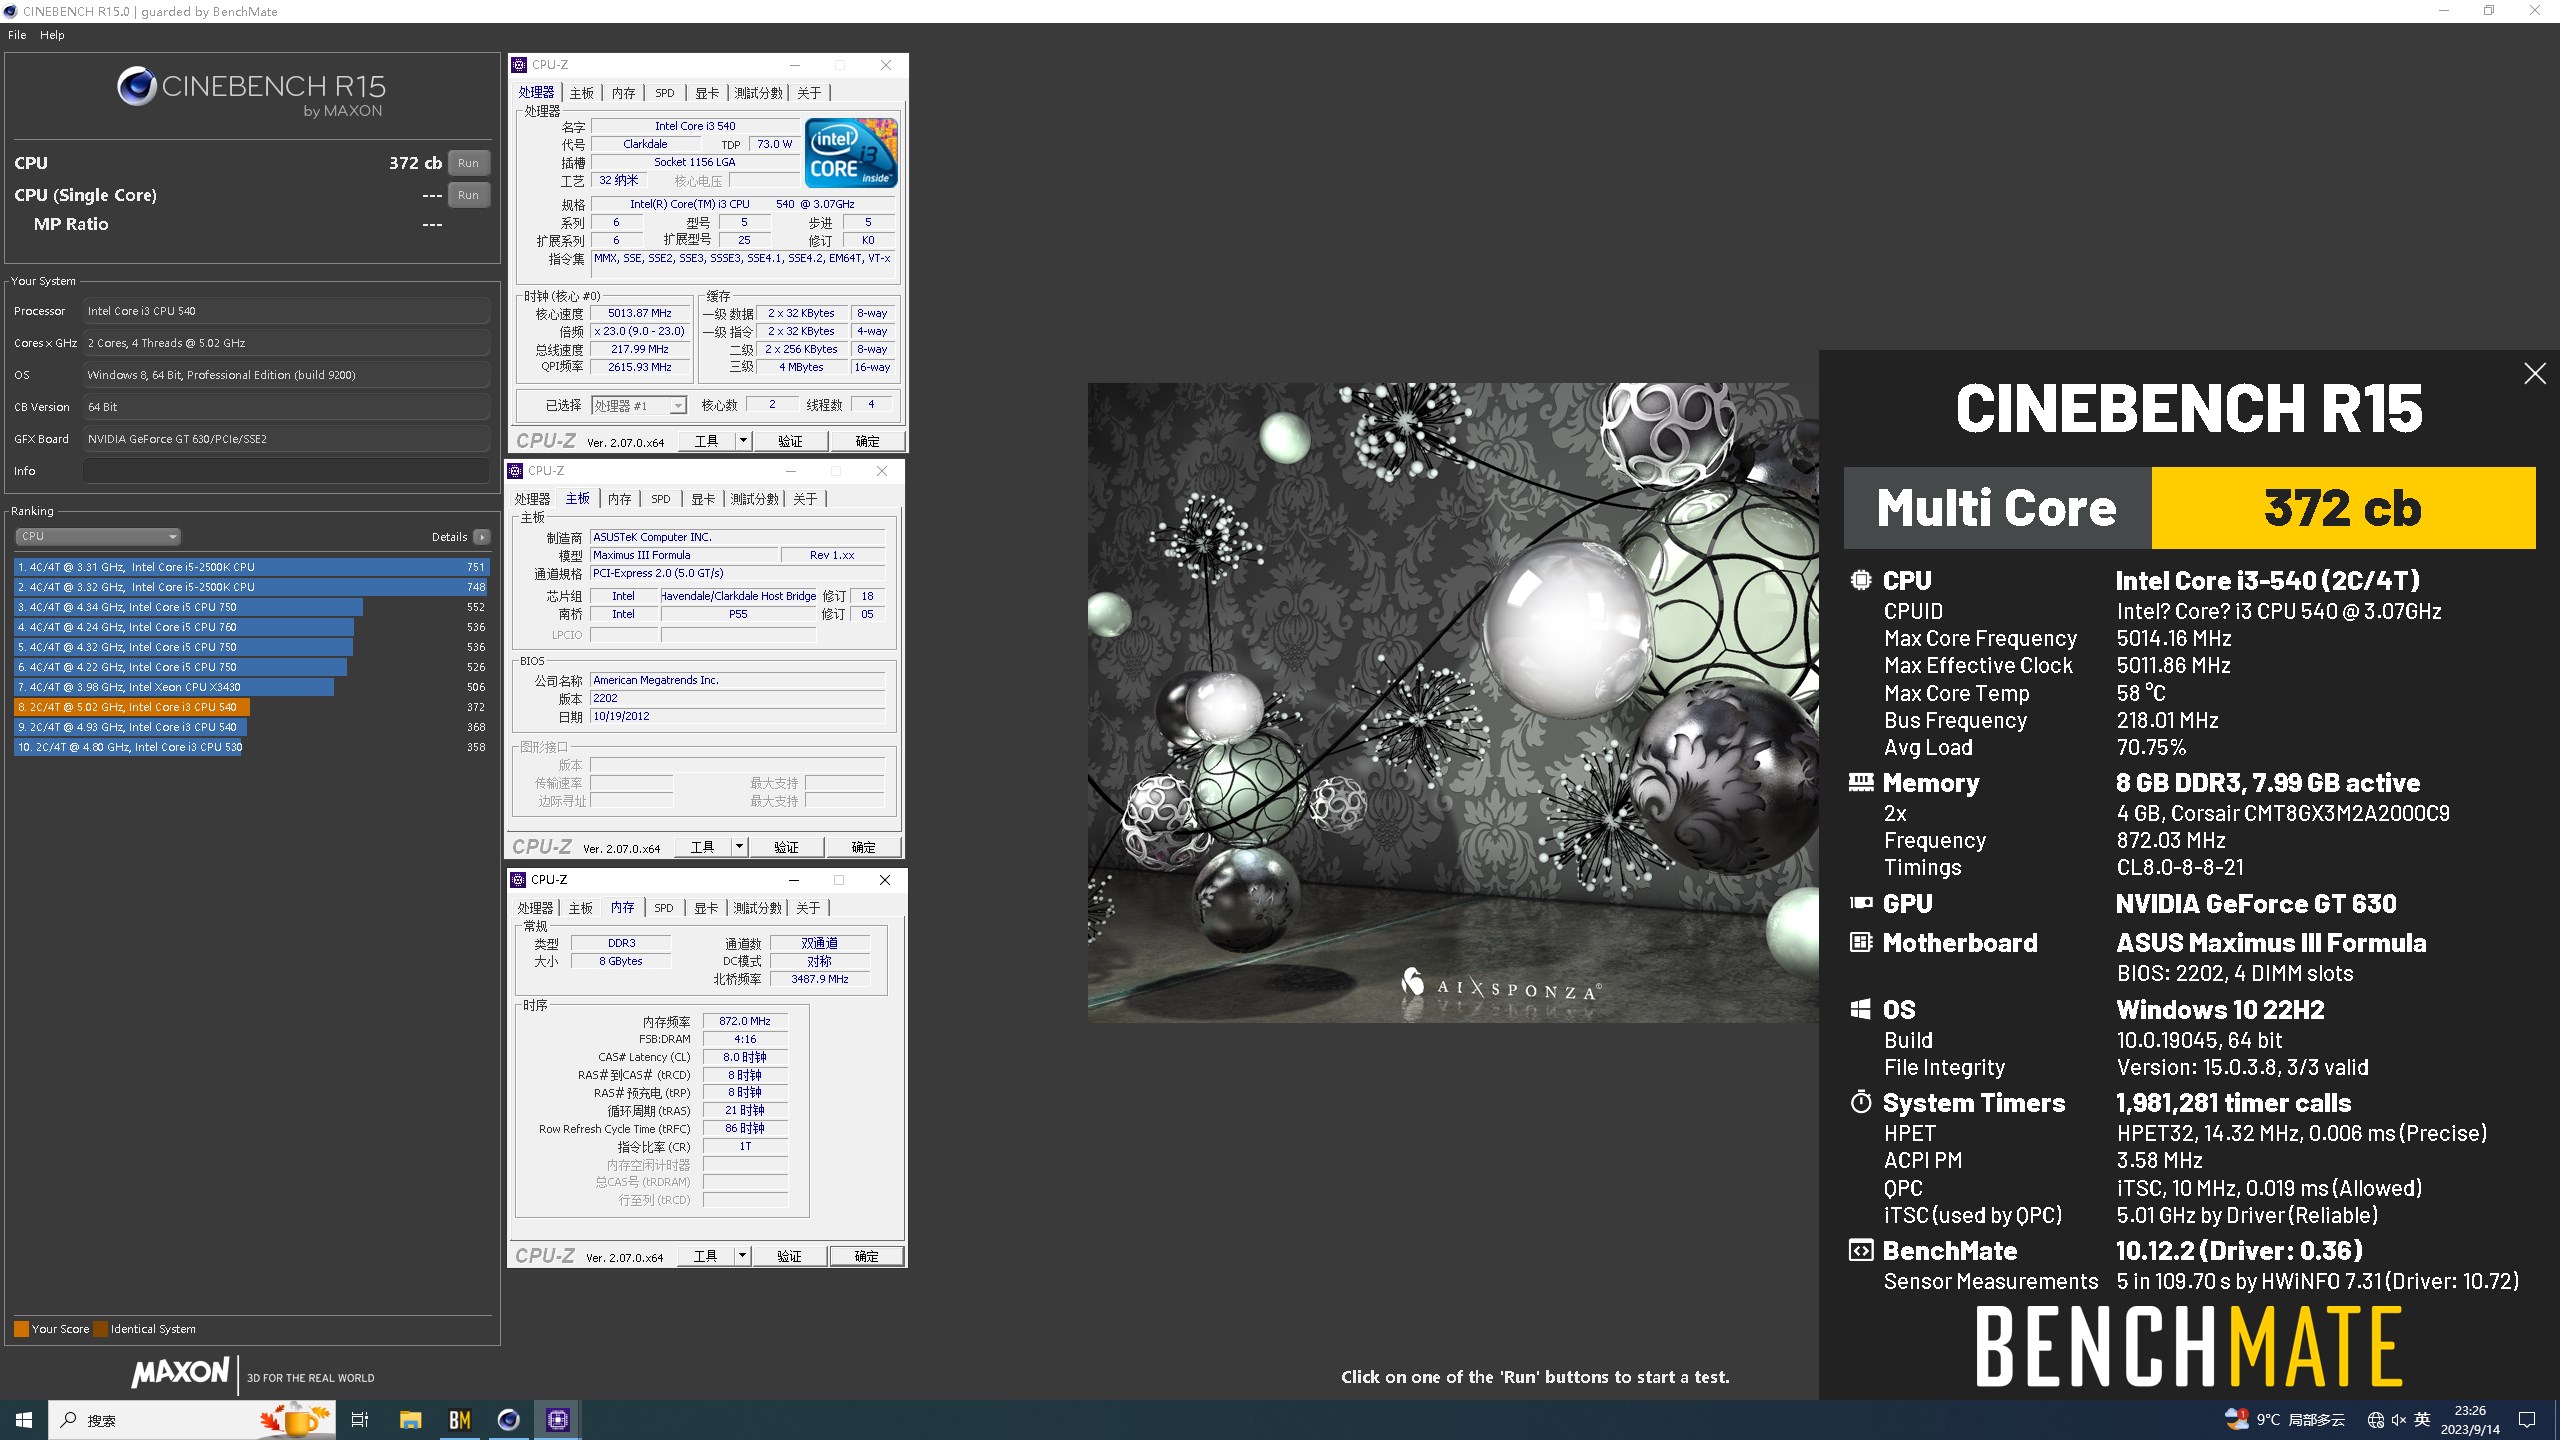Select ranking row Intel Xeon CPU X3430
The height and width of the screenshot is (1440, 2560).
(x=251, y=687)
